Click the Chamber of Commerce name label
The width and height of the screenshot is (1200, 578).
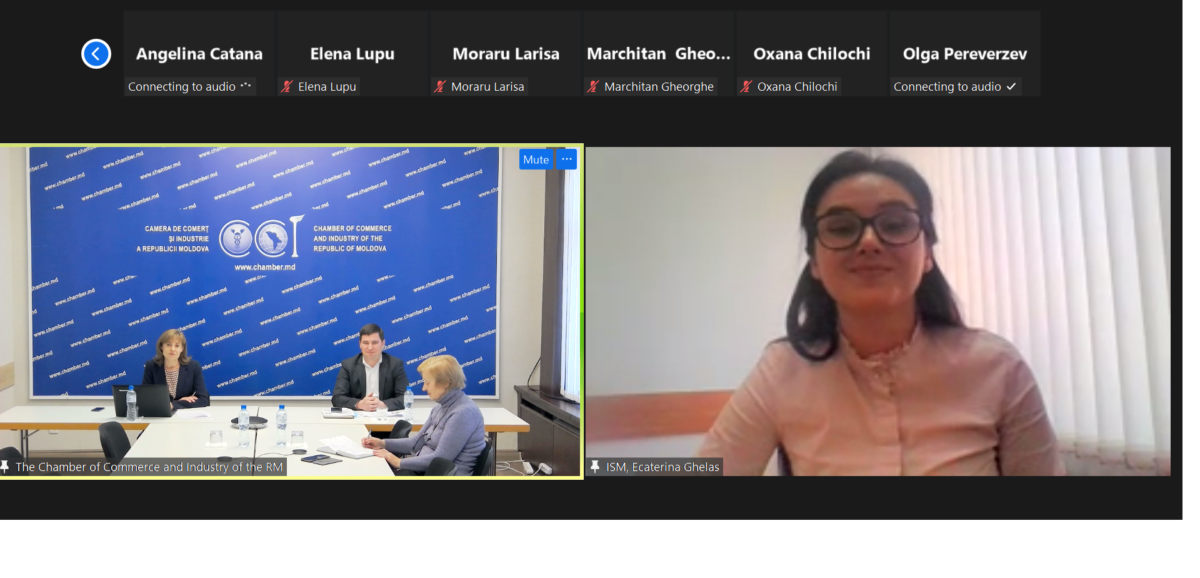(149, 467)
